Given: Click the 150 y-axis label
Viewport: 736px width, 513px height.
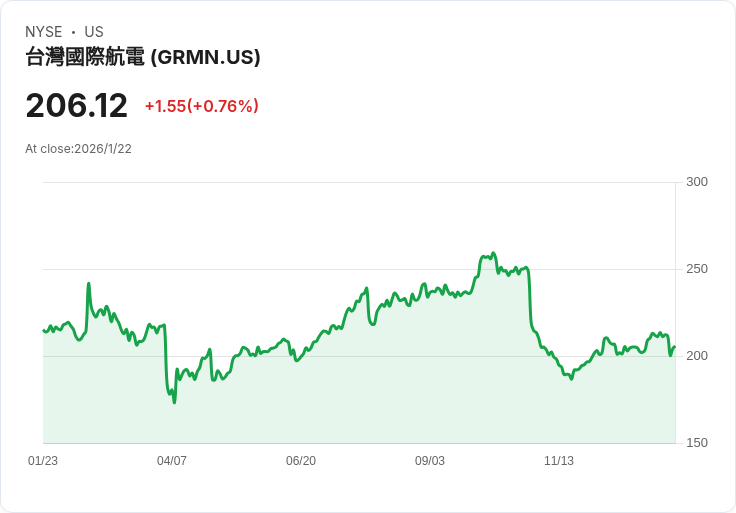Looking at the screenshot, I should click(696, 443).
